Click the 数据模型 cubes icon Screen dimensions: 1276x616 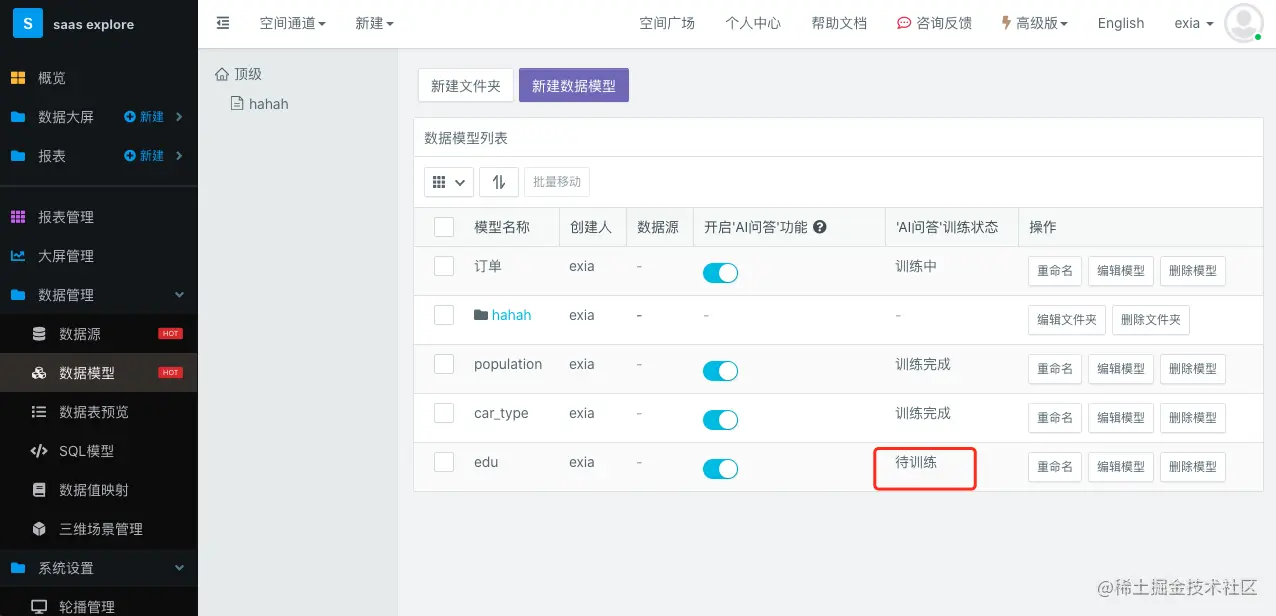pos(39,373)
